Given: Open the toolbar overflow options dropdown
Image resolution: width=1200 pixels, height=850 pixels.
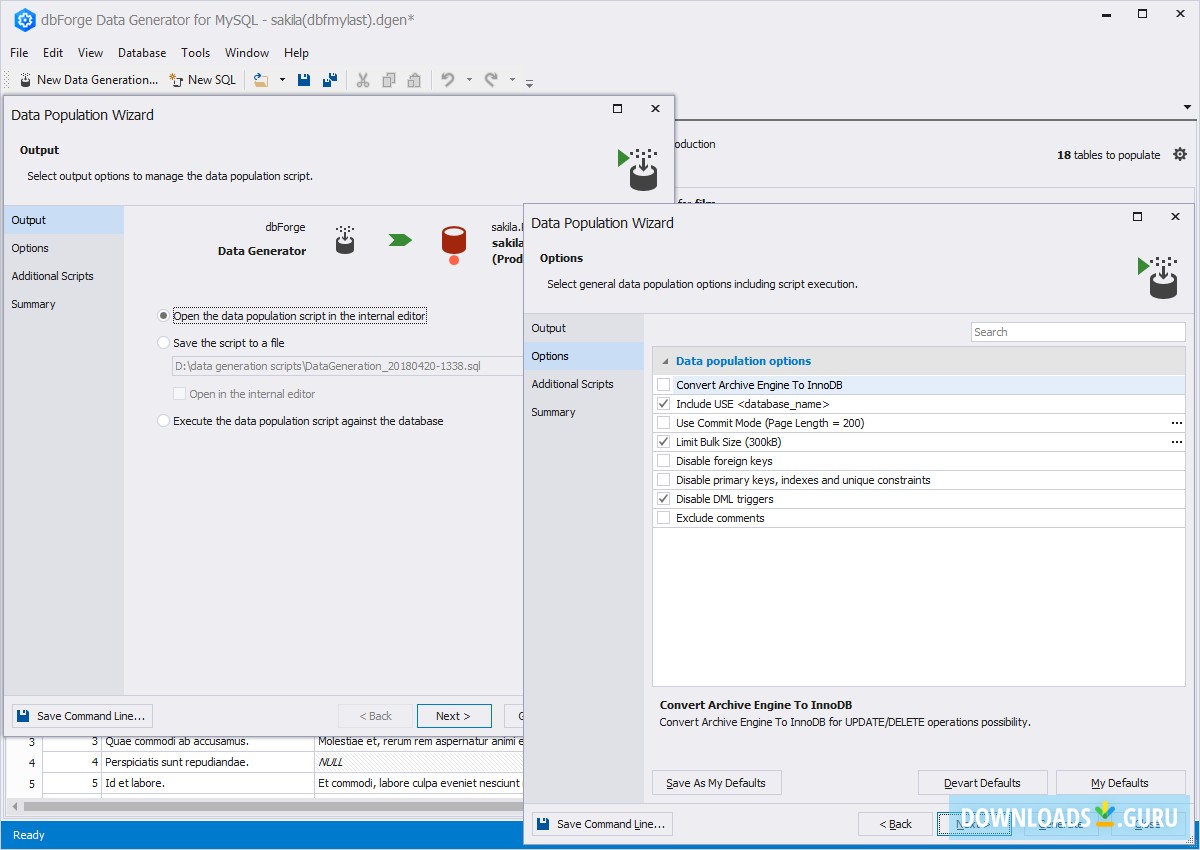Looking at the screenshot, I should pyautogui.click(x=530, y=82).
